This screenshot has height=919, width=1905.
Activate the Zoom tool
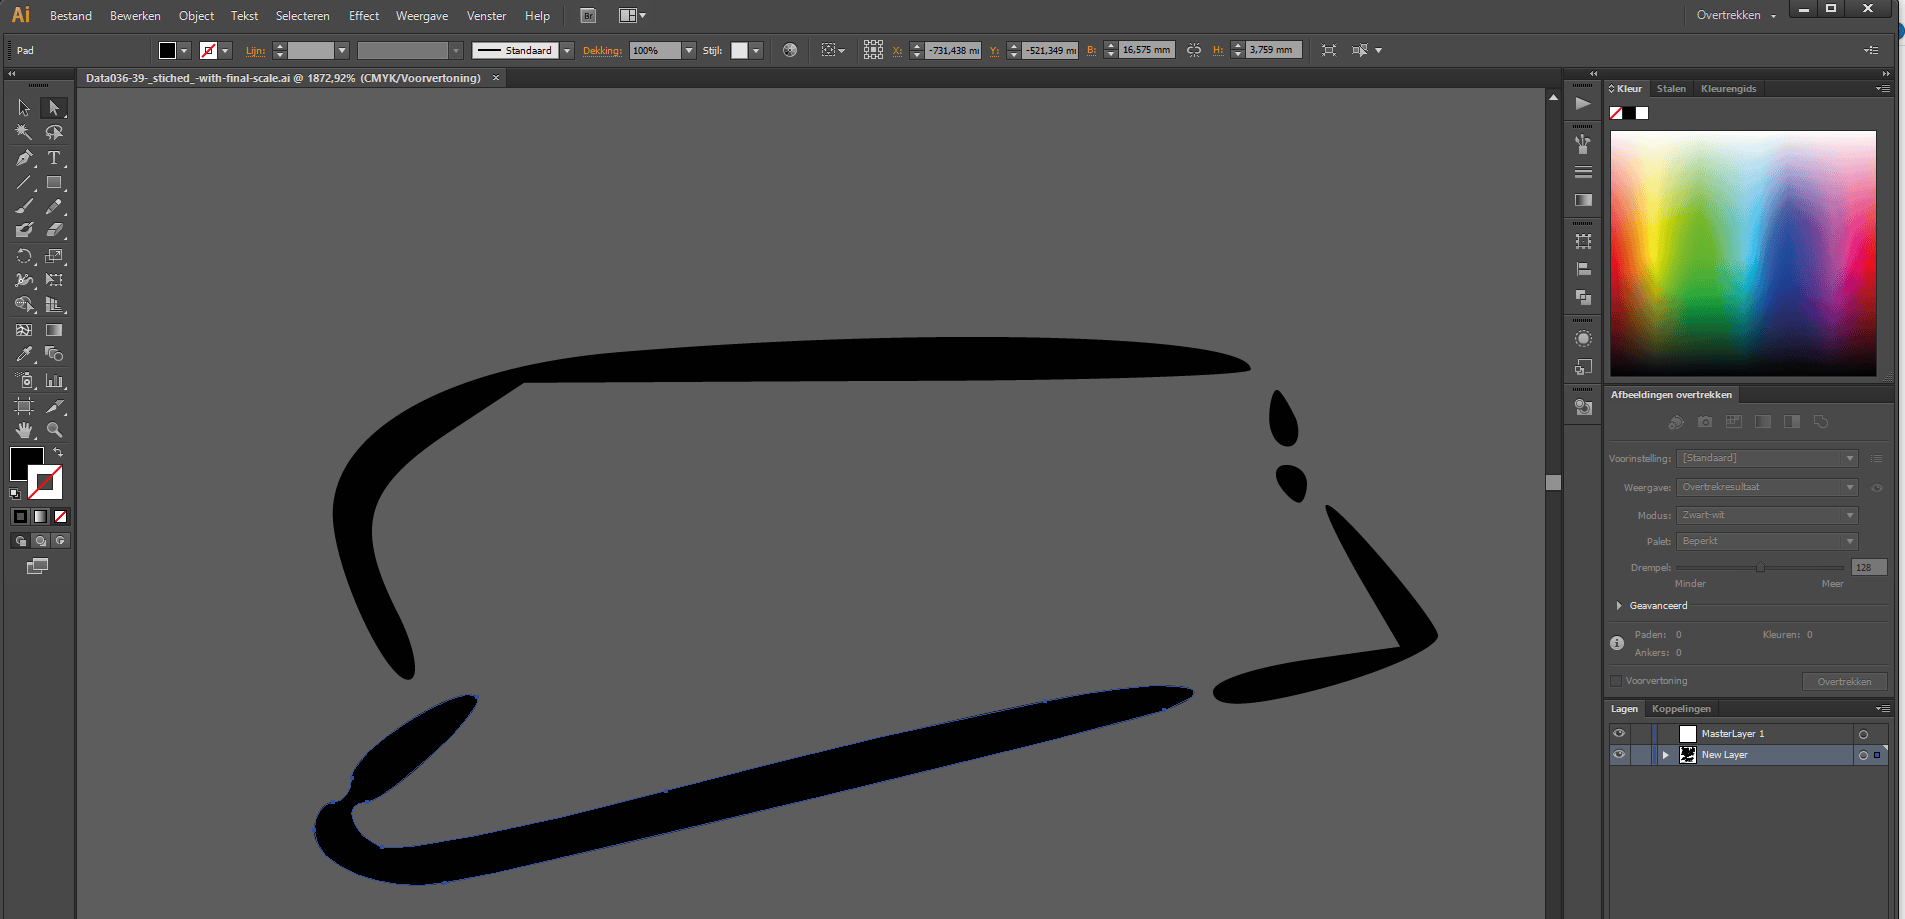point(54,430)
